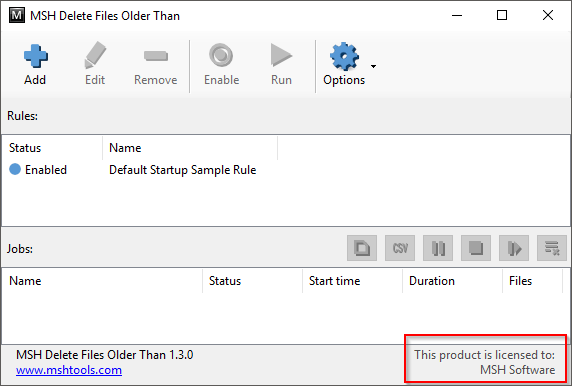Image resolution: width=572 pixels, height=386 pixels.
Task: Export the jobs list as CSV
Action: coord(400,248)
